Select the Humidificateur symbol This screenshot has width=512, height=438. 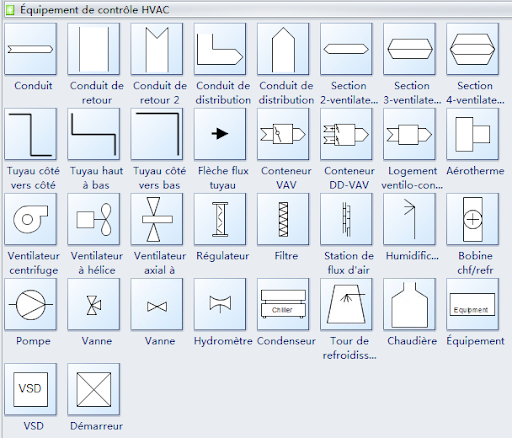(x=409, y=219)
